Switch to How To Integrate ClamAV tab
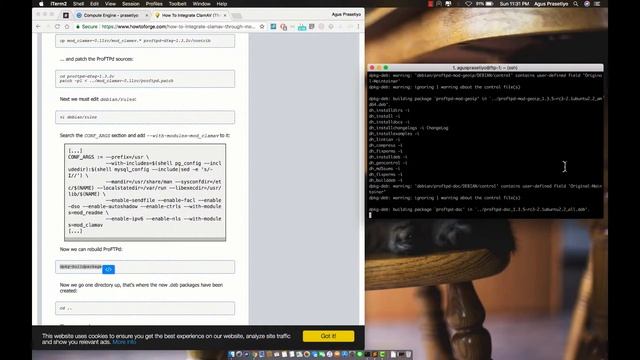The image size is (640, 360). (x=191, y=15)
